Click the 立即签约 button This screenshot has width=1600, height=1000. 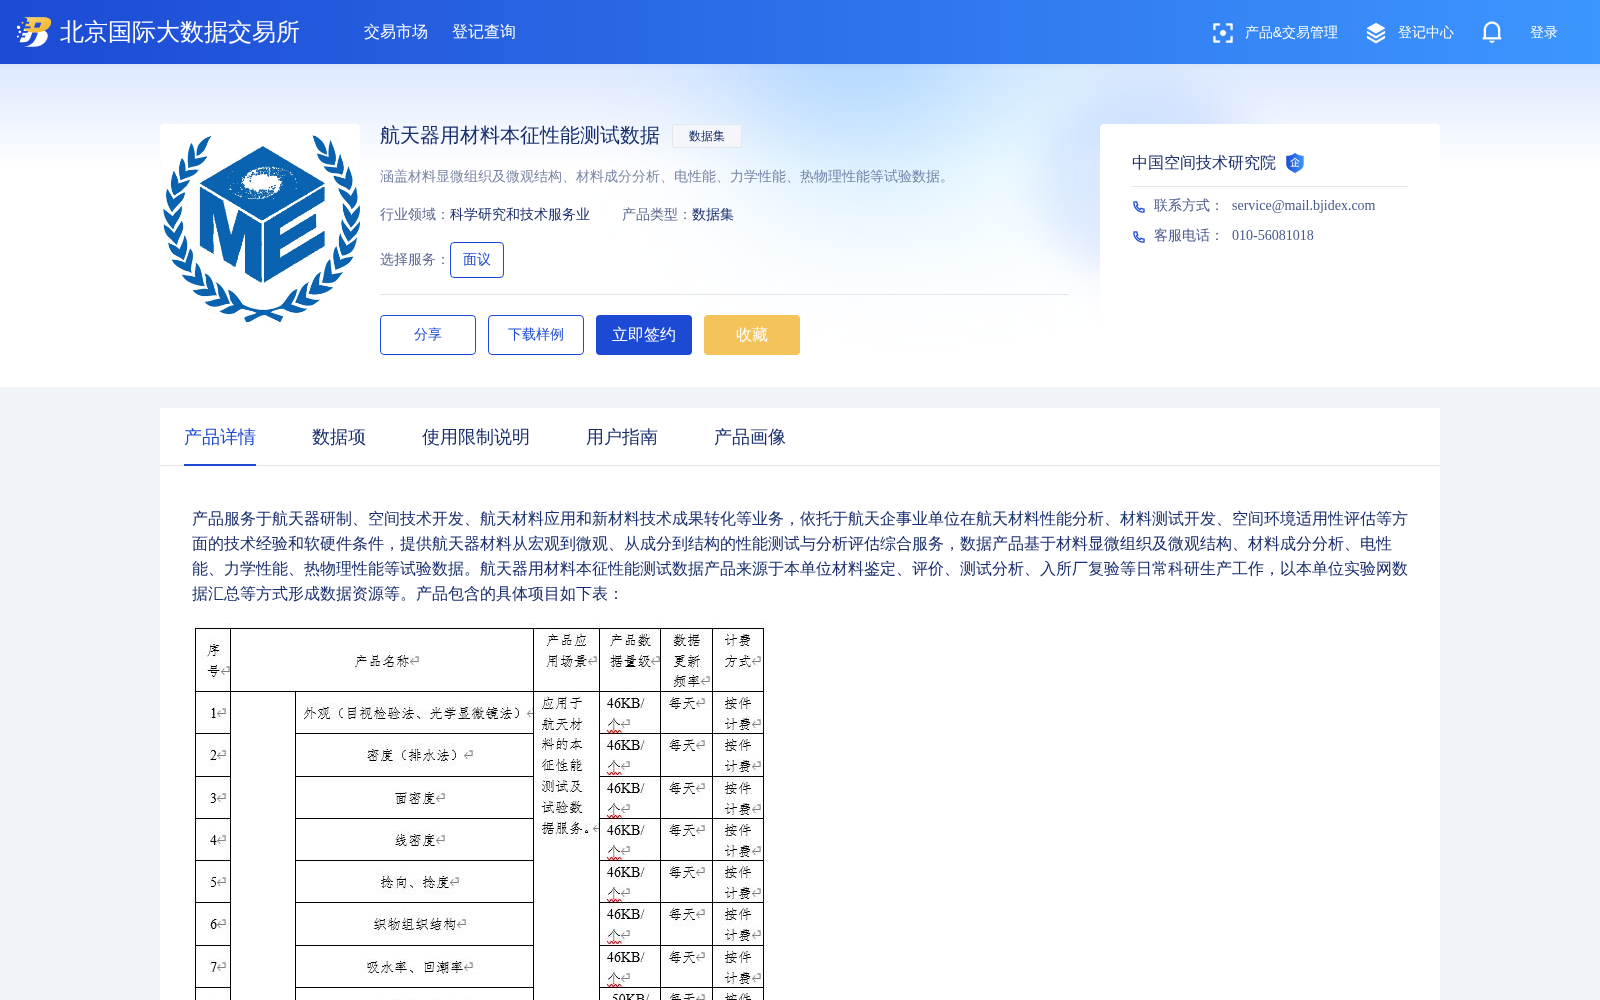tap(644, 335)
